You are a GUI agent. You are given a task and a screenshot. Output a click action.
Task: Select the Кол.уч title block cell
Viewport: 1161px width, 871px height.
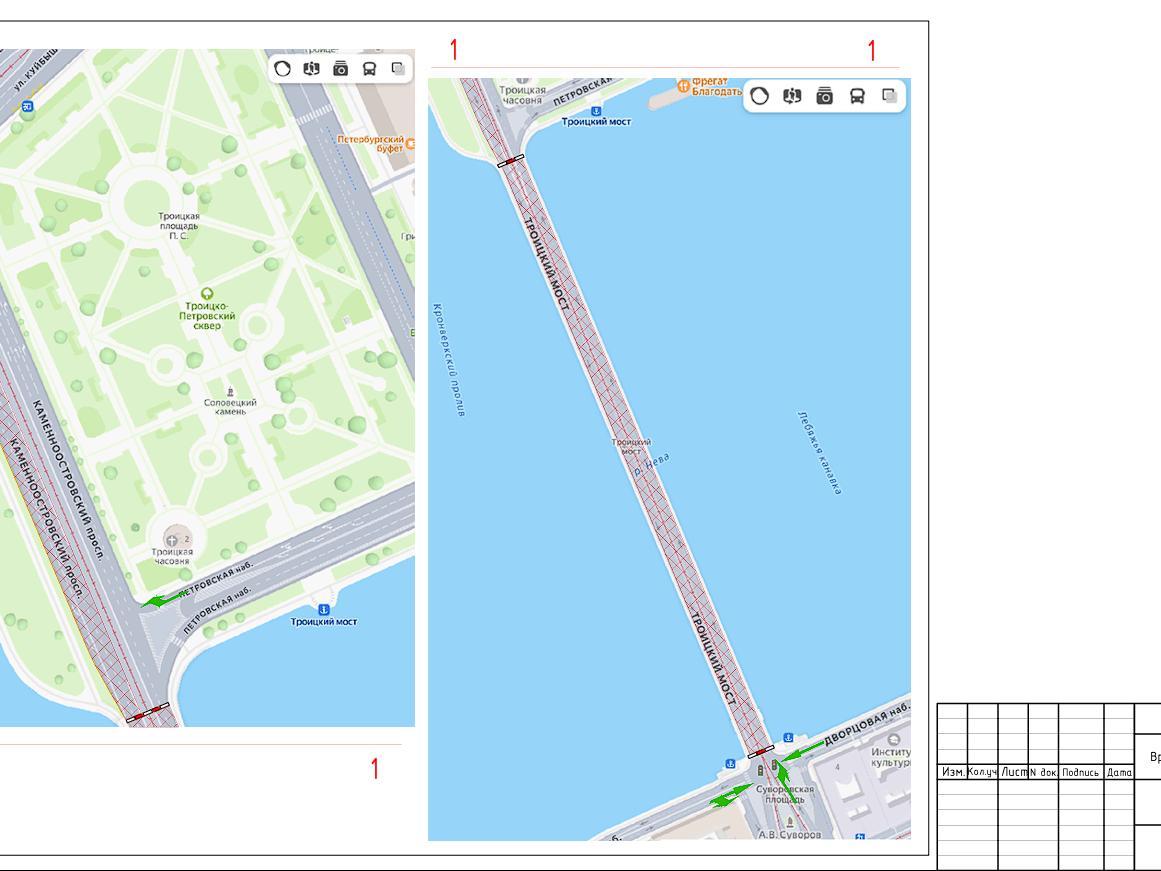(x=983, y=772)
